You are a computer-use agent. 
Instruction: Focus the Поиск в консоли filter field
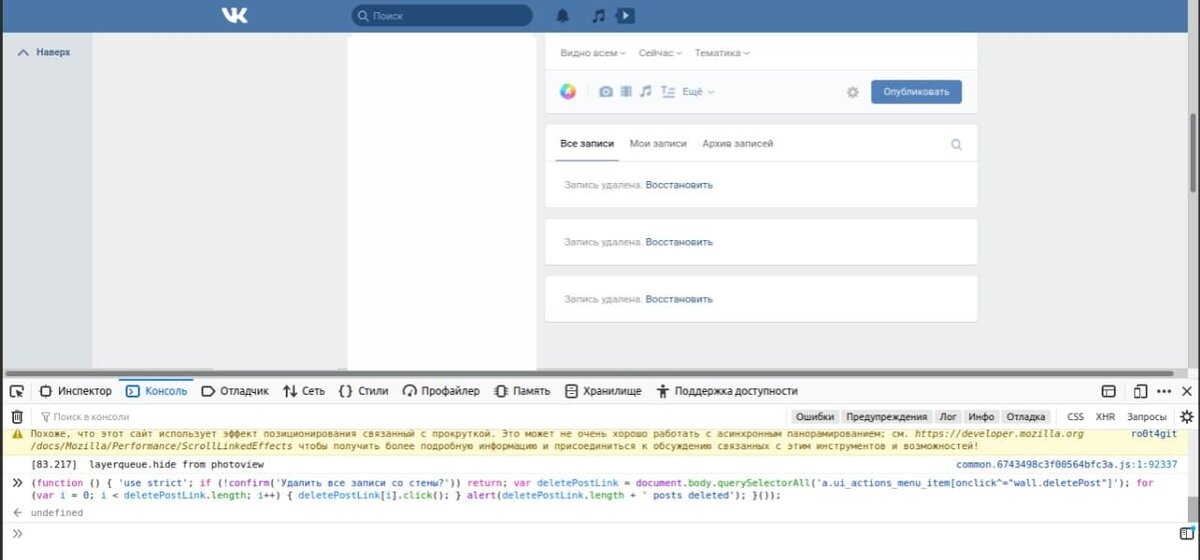[x=410, y=416]
